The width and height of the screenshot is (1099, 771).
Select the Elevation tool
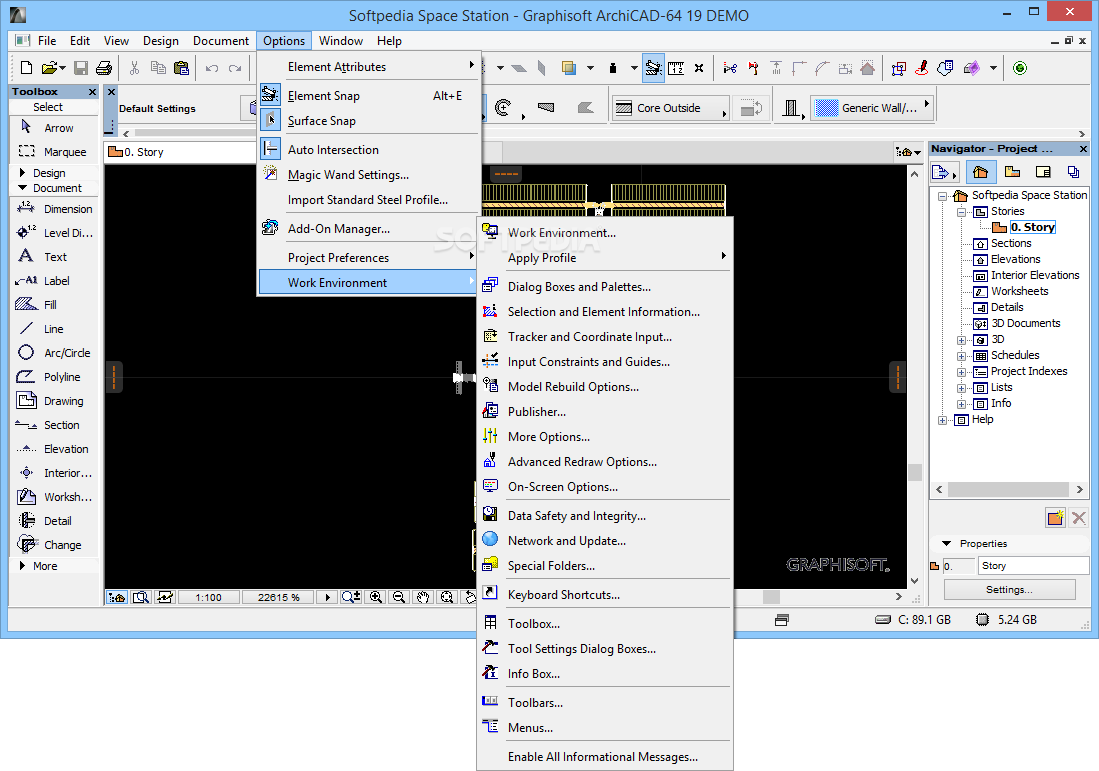click(x=53, y=449)
